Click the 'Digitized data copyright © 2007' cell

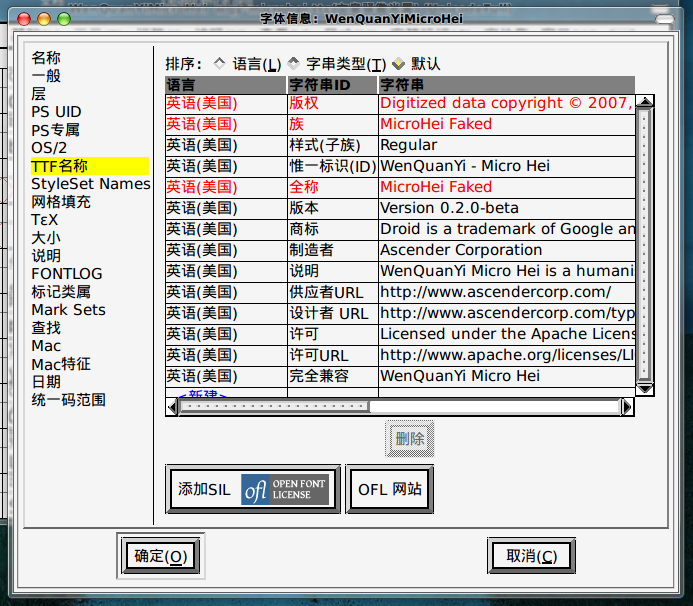[x=507, y=103]
